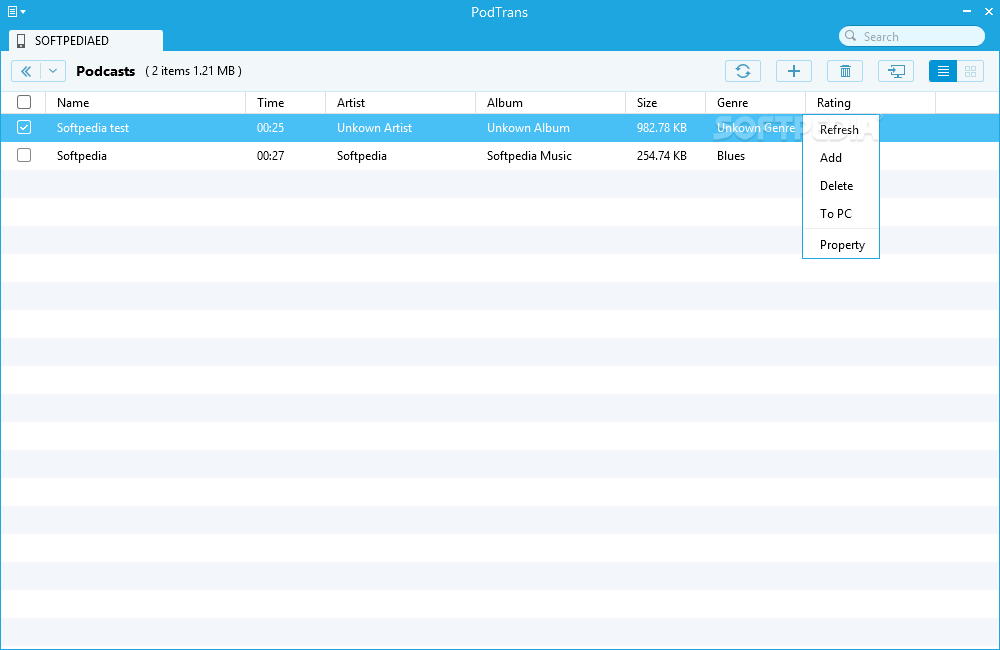Click the 'Podcasts' heading text
1000x650 pixels.
click(x=105, y=71)
